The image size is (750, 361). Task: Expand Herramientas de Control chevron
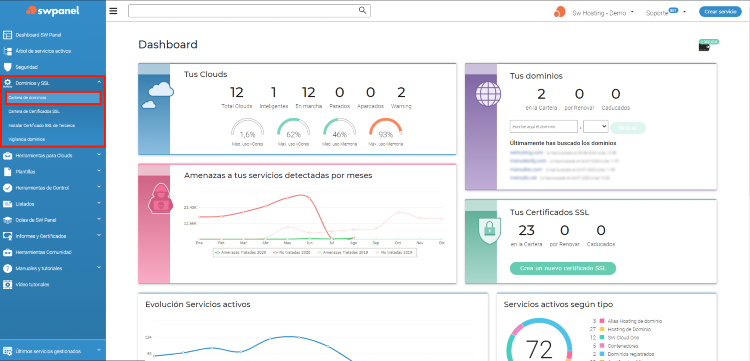tap(99, 187)
